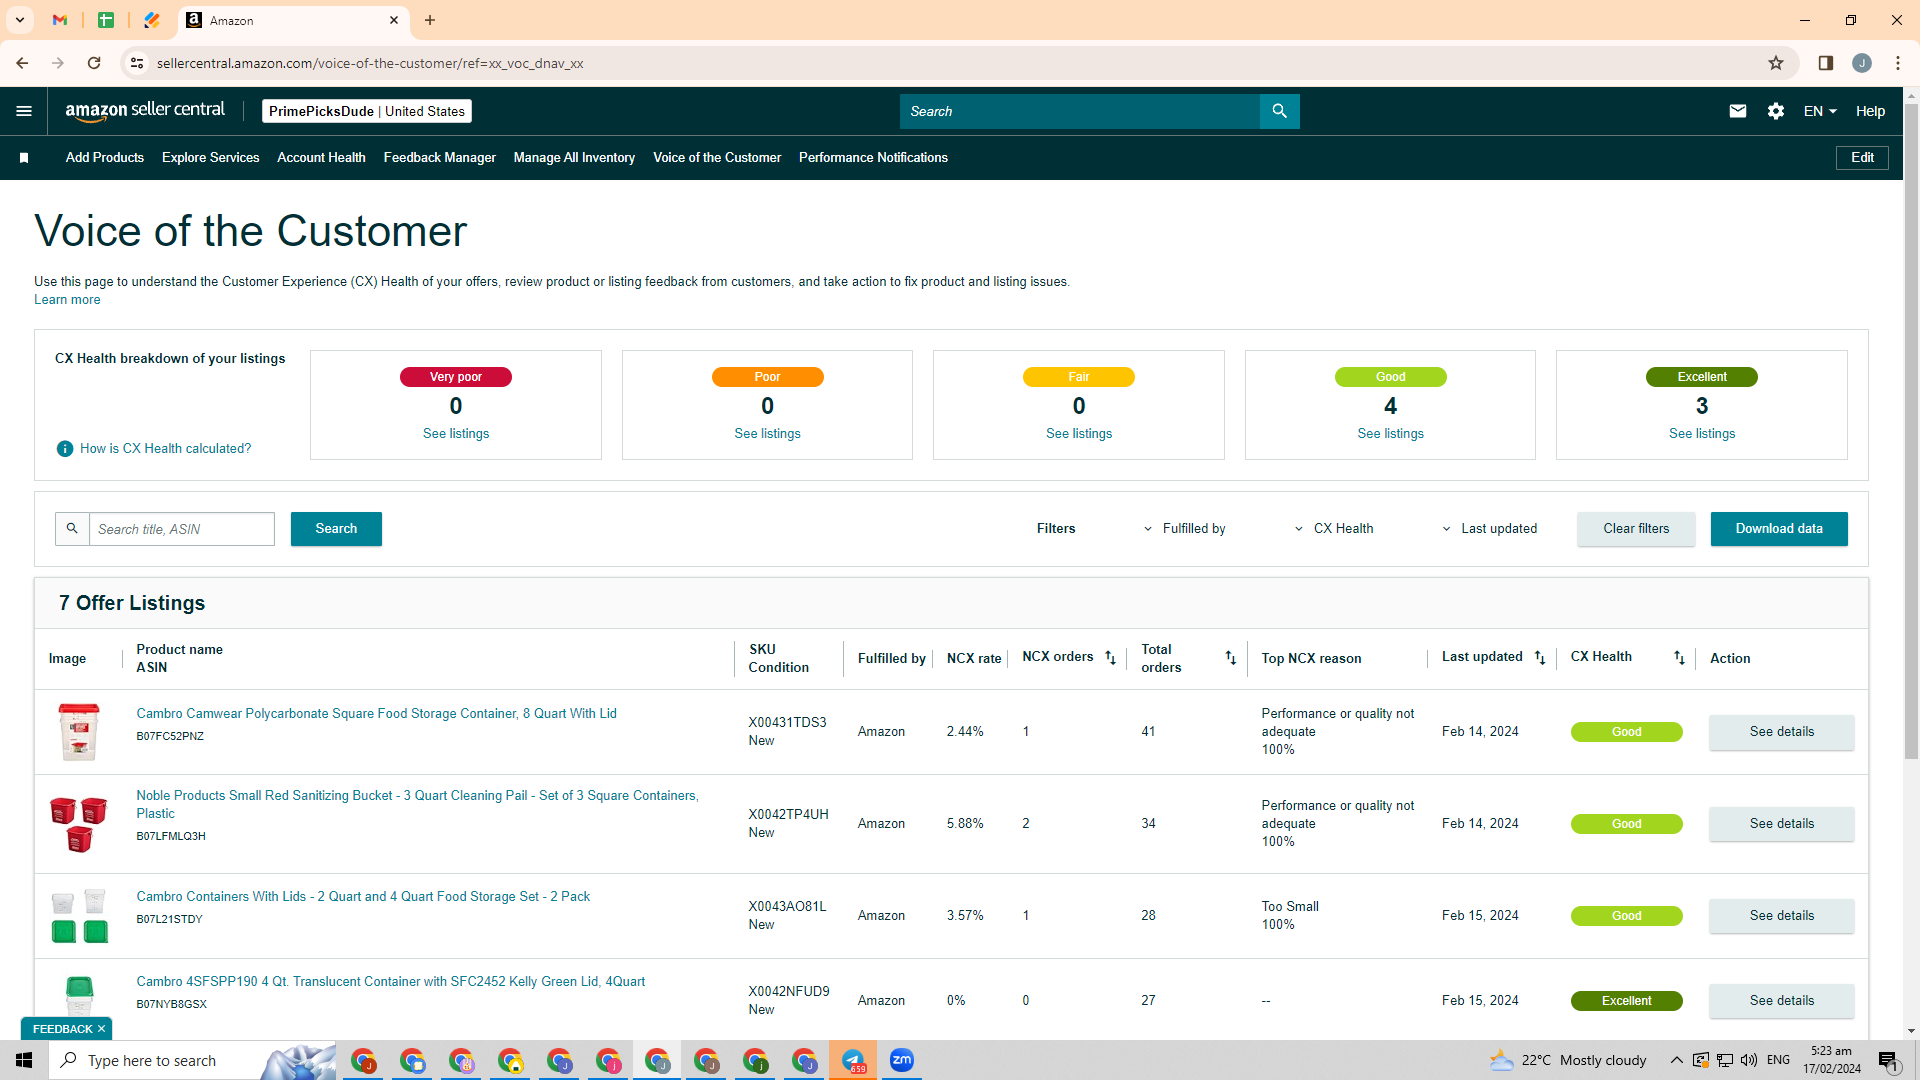The width and height of the screenshot is (1920, 1080).
Task: See listings under Good CX Health
Action: [1390, 434]
